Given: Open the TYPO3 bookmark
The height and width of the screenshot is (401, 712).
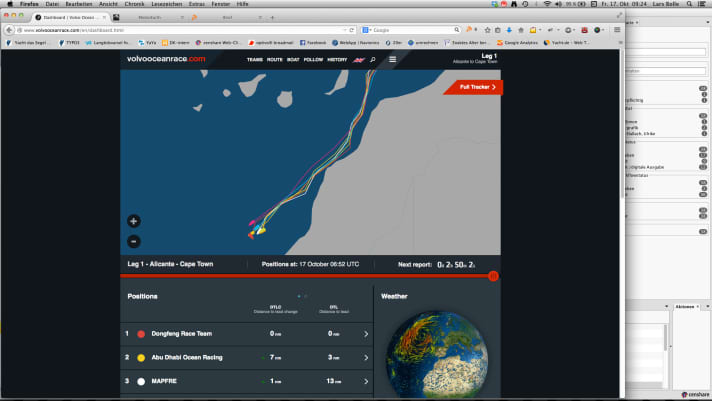Looking at the screenshot, I should (x=69, y=43).
